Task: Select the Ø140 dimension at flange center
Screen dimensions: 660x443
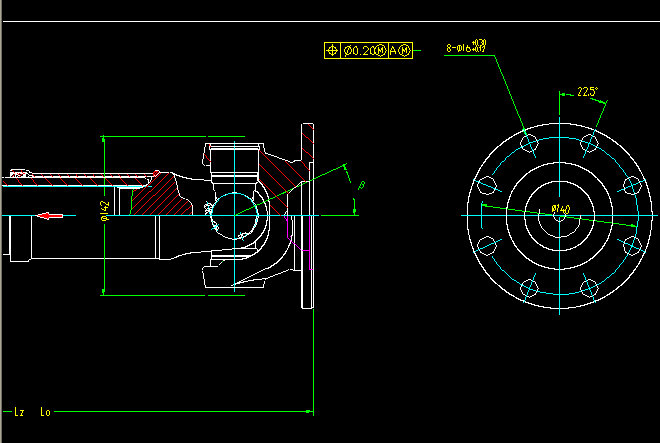Action: [560, 210]
